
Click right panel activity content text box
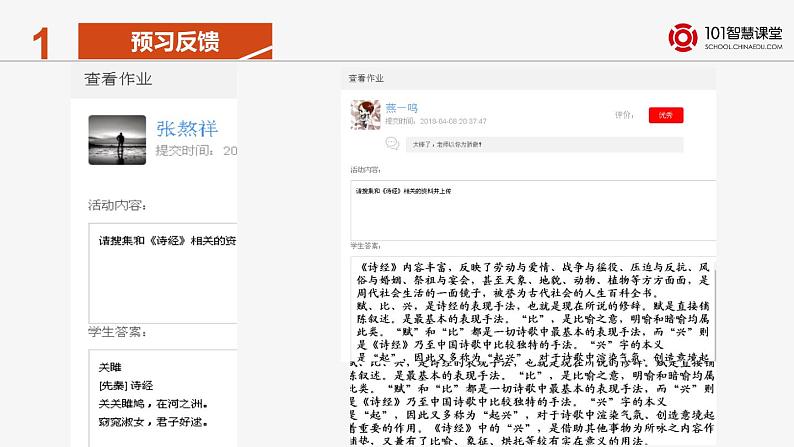tap(533, 210)
